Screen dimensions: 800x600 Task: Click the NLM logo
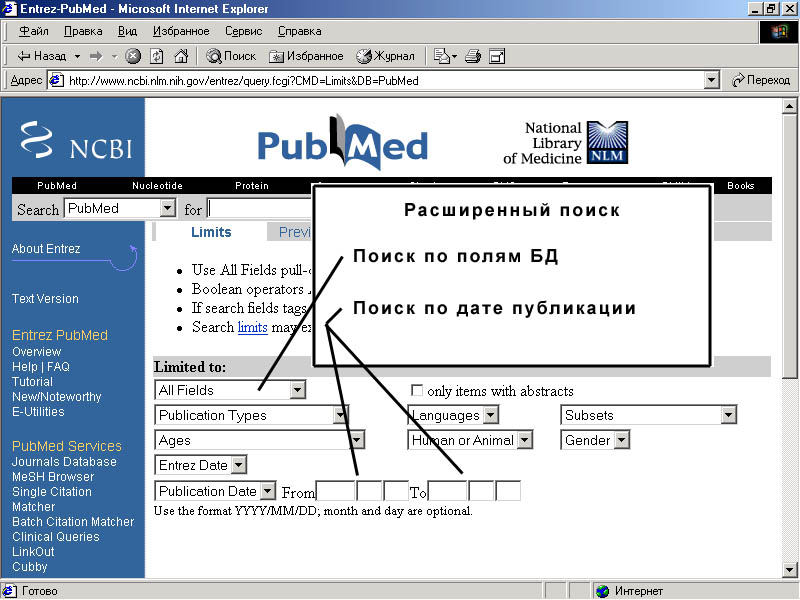click(607, 142)
